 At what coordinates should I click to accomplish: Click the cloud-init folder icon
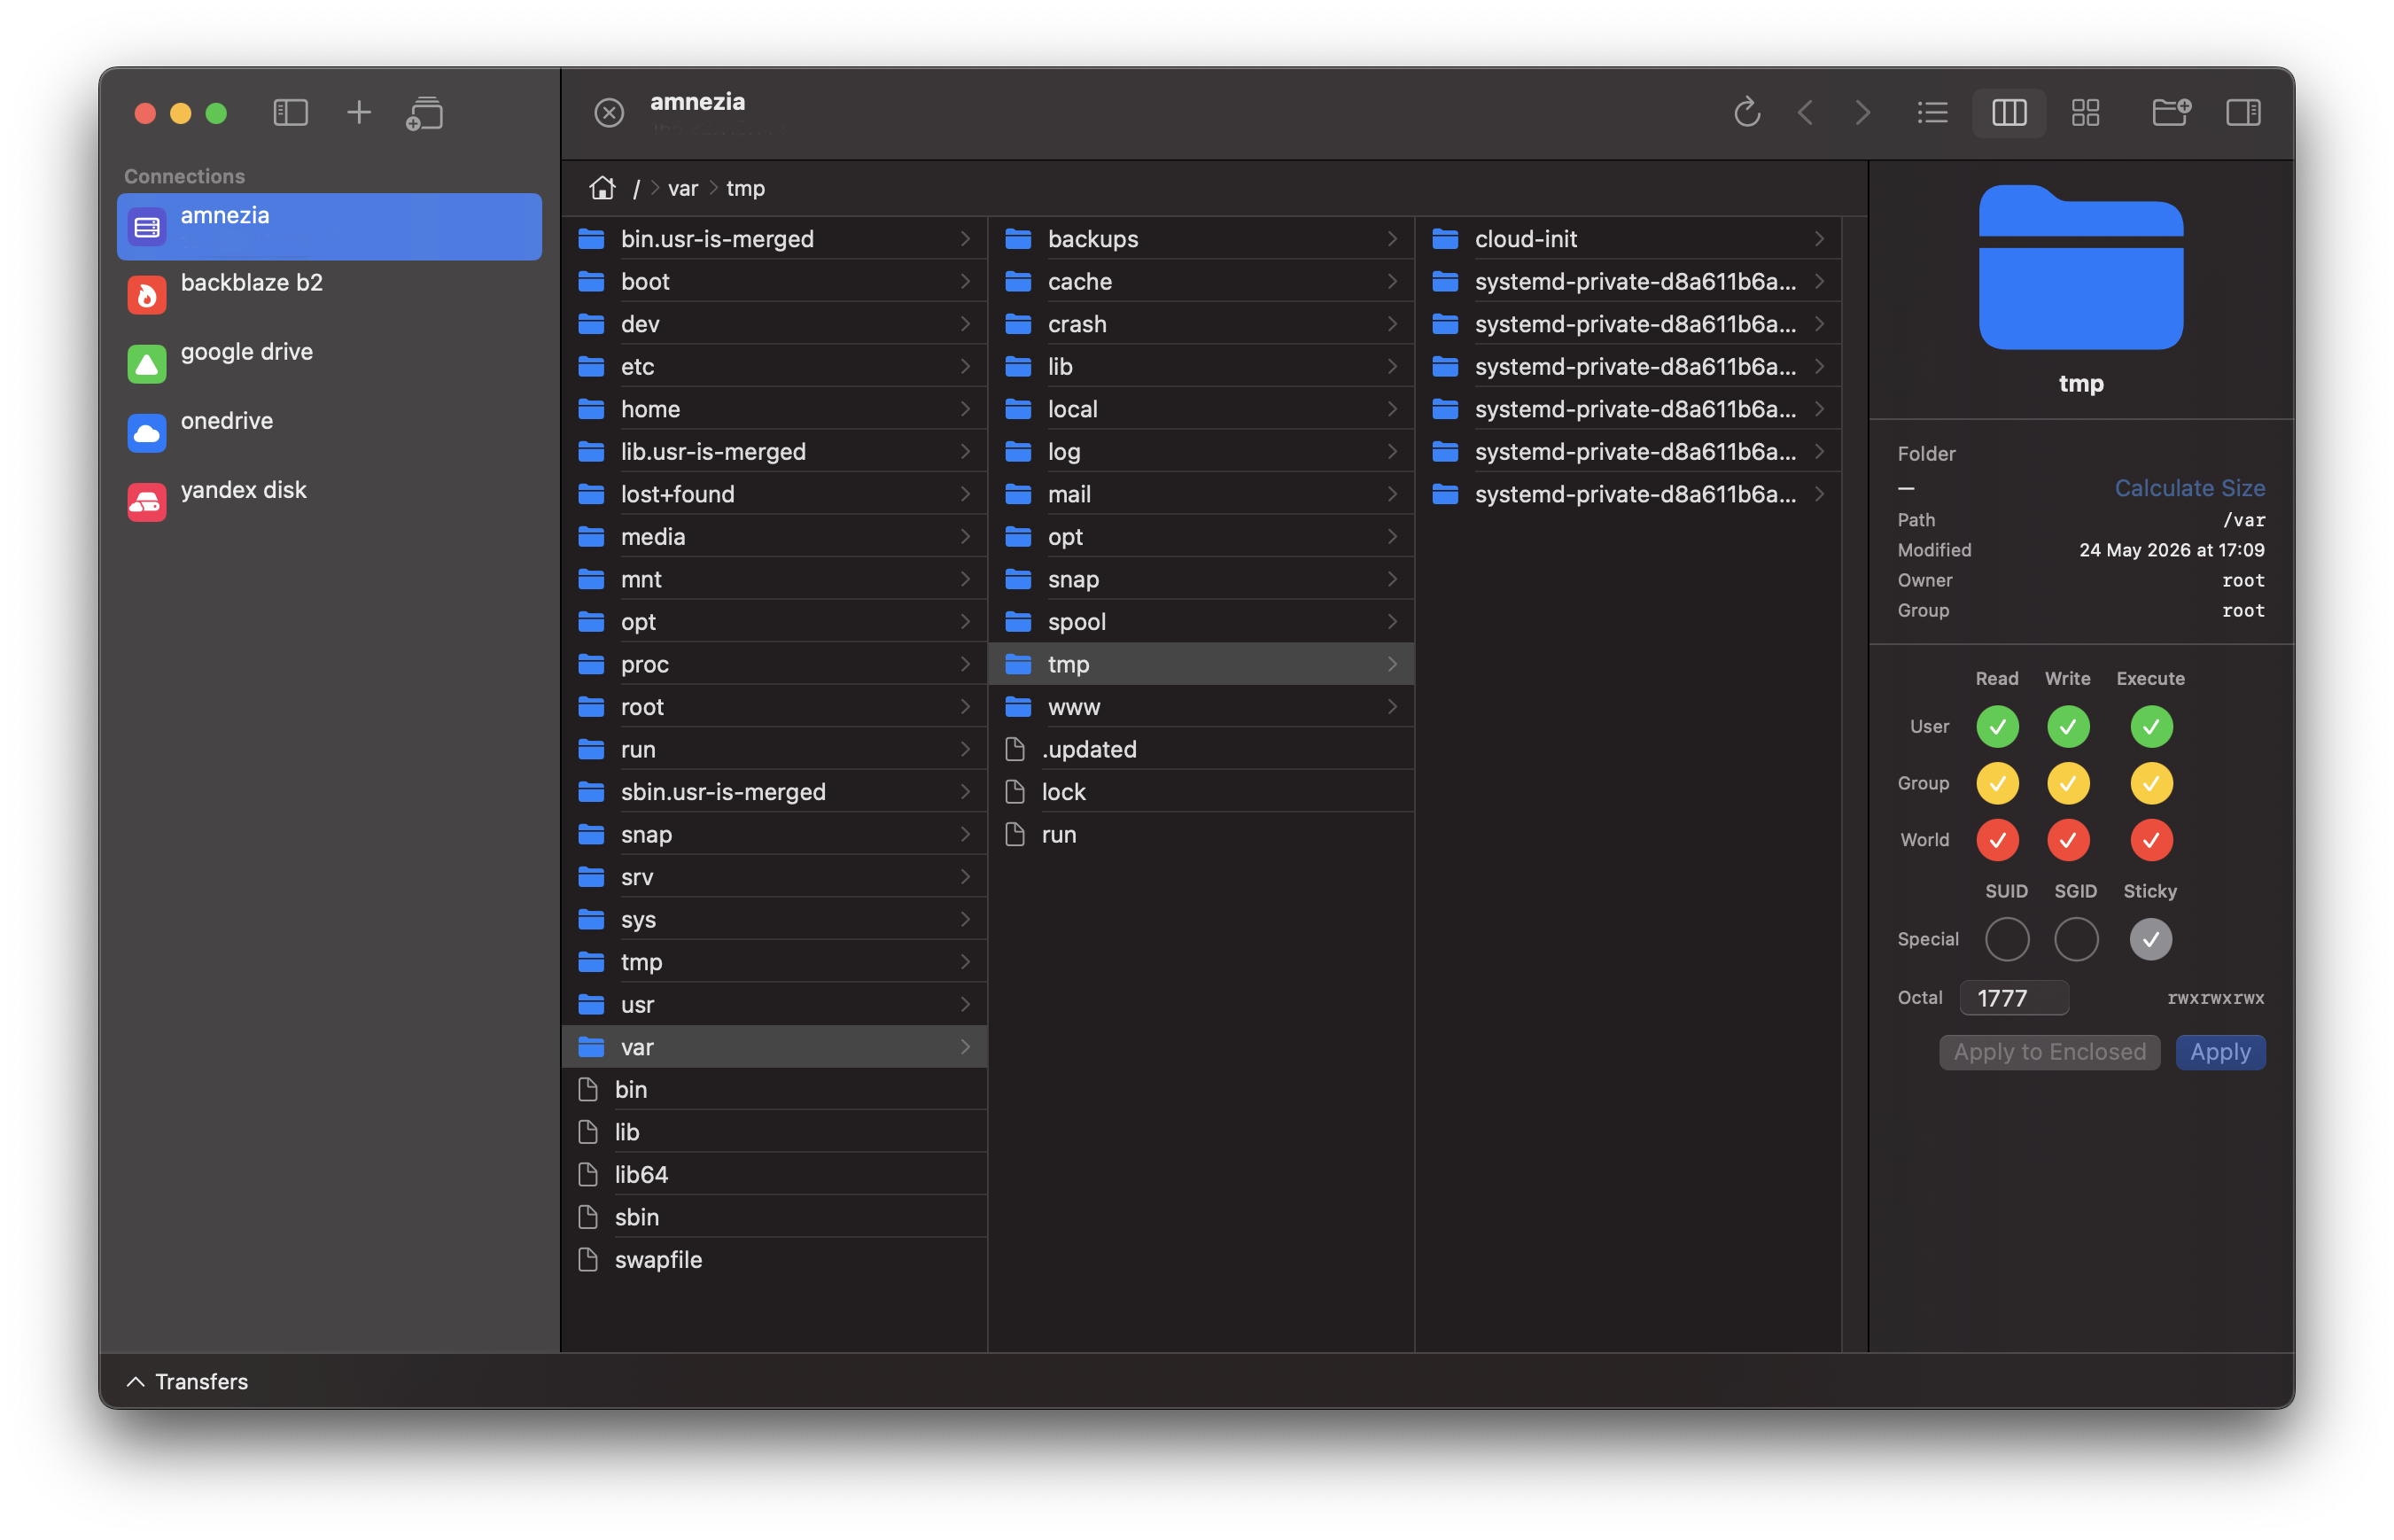click(x=1445, y=239)
